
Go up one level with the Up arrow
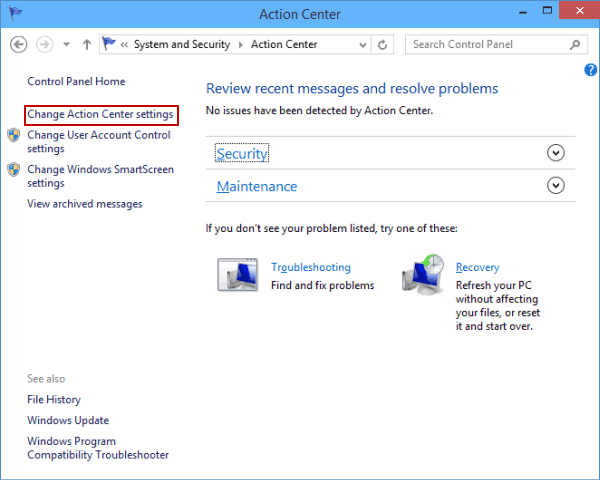(x=87, y=44)
